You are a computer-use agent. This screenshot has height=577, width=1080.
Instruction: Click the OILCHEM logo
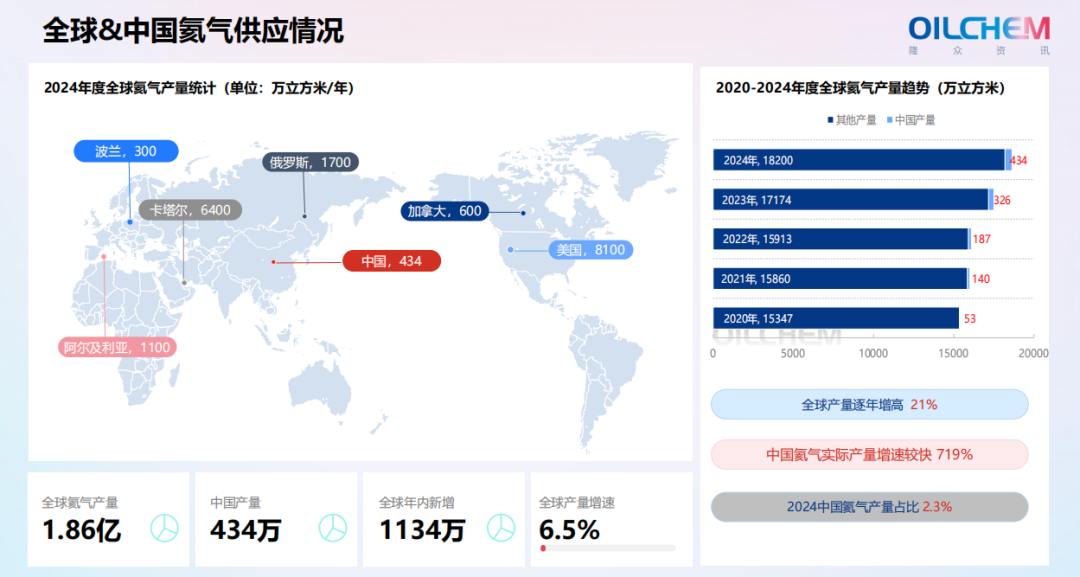click(x=979, y=35)
